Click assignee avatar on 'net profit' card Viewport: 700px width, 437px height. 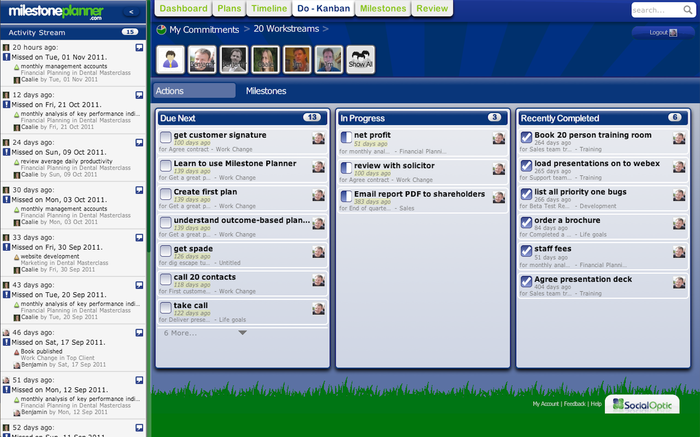[x=499, y=139]
